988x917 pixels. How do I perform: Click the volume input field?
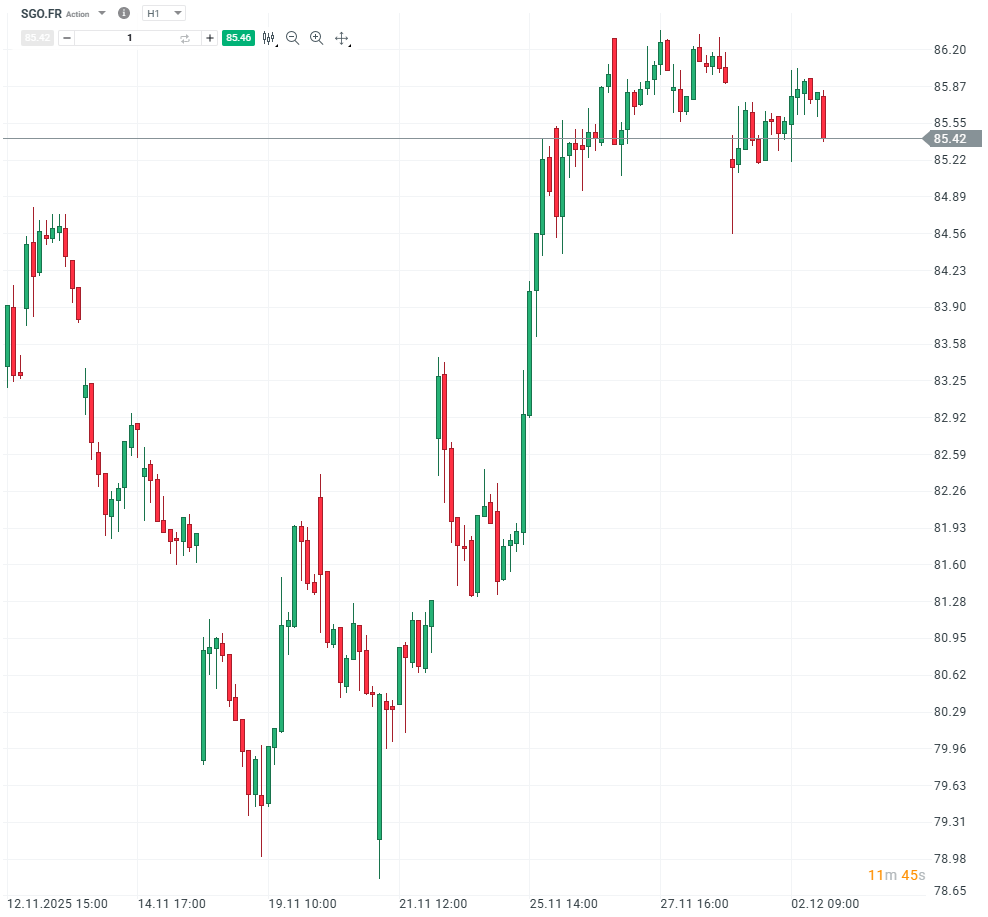click(129, 38)
